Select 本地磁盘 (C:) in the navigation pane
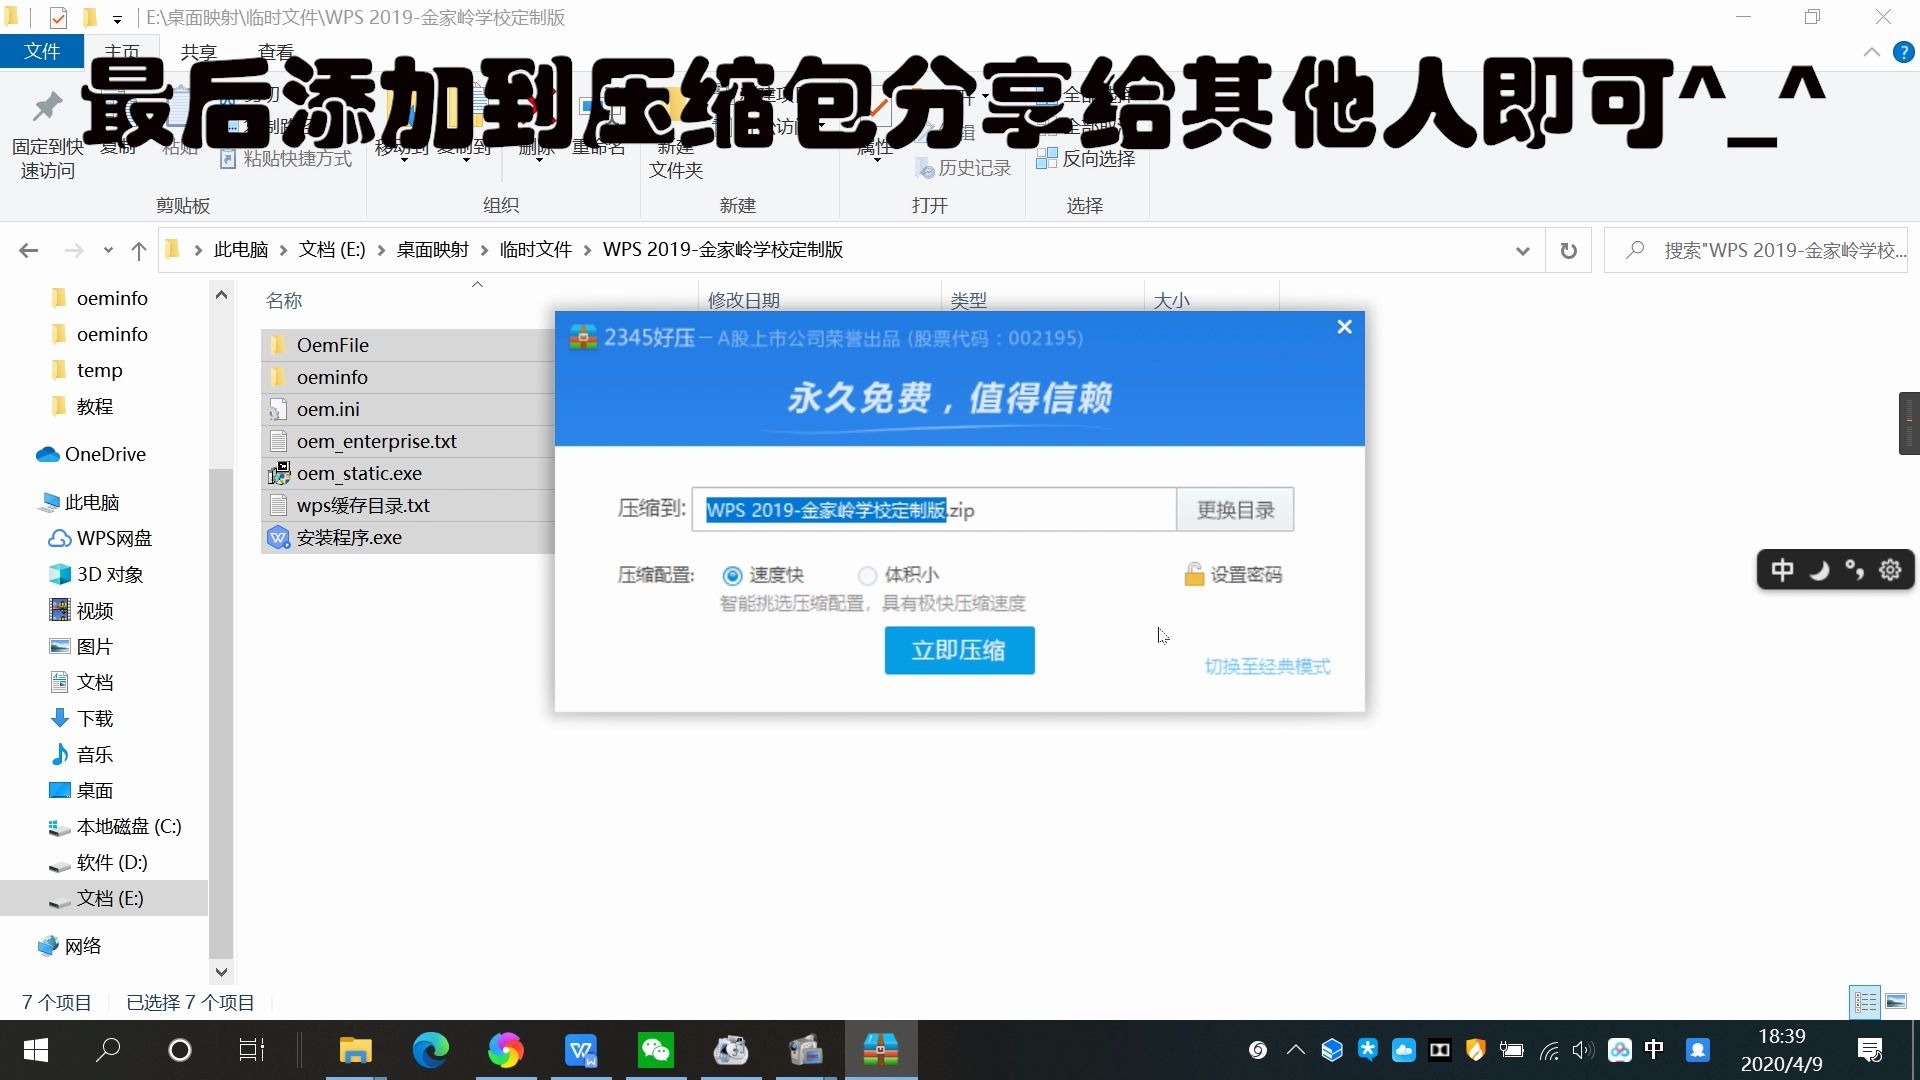This screenshot has height=1080, width=1920. pyautogui.click(x=129, y=827)
